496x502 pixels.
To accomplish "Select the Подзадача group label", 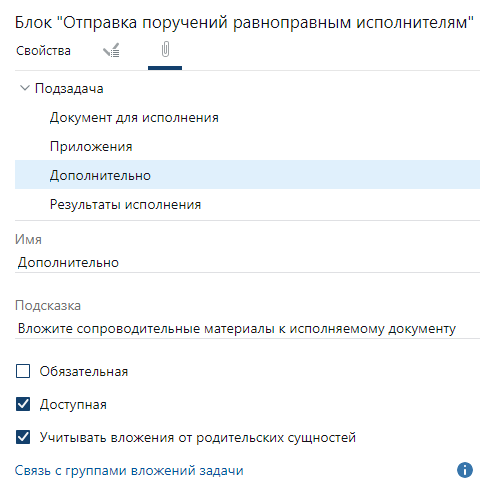I will tap(69, 89).
